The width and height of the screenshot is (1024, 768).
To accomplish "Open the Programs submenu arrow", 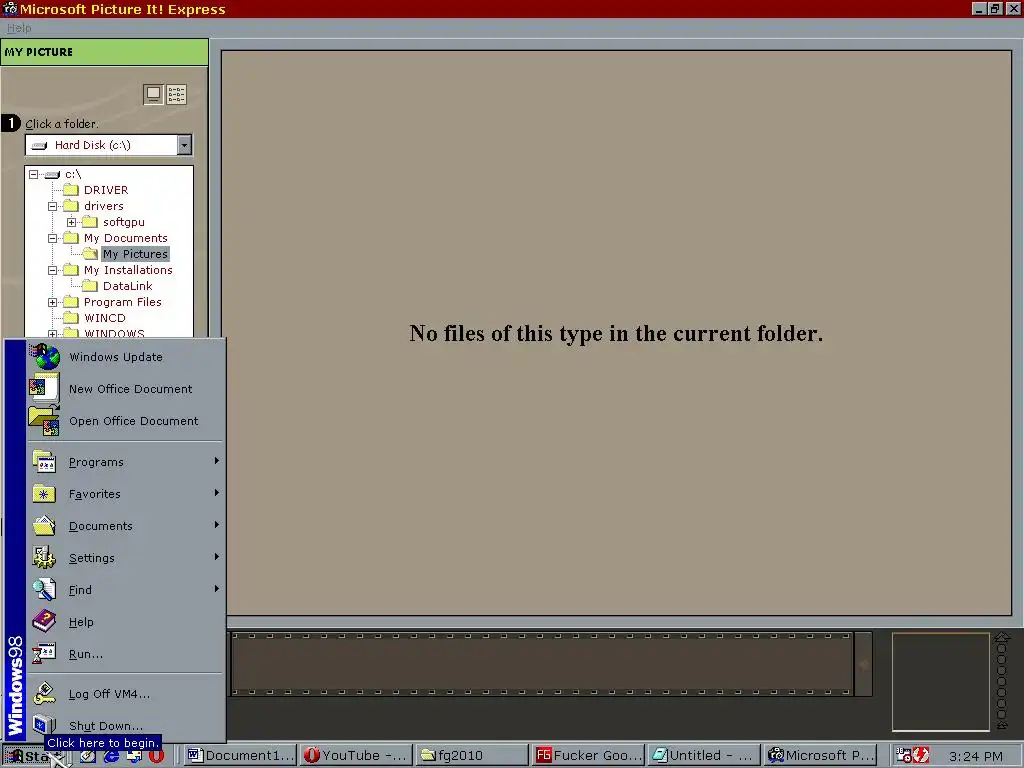I will pos(217,461).
